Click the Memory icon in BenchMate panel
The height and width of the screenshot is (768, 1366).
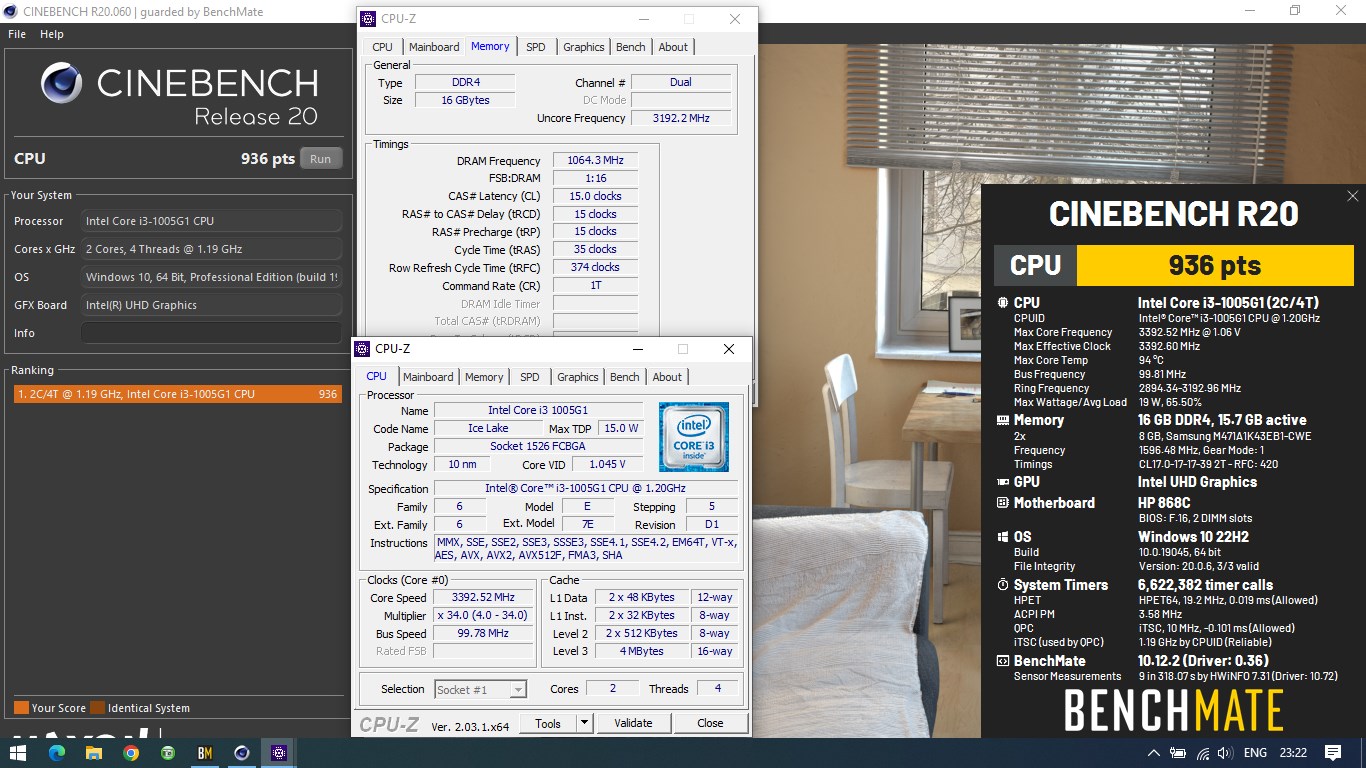[1003, 420]
